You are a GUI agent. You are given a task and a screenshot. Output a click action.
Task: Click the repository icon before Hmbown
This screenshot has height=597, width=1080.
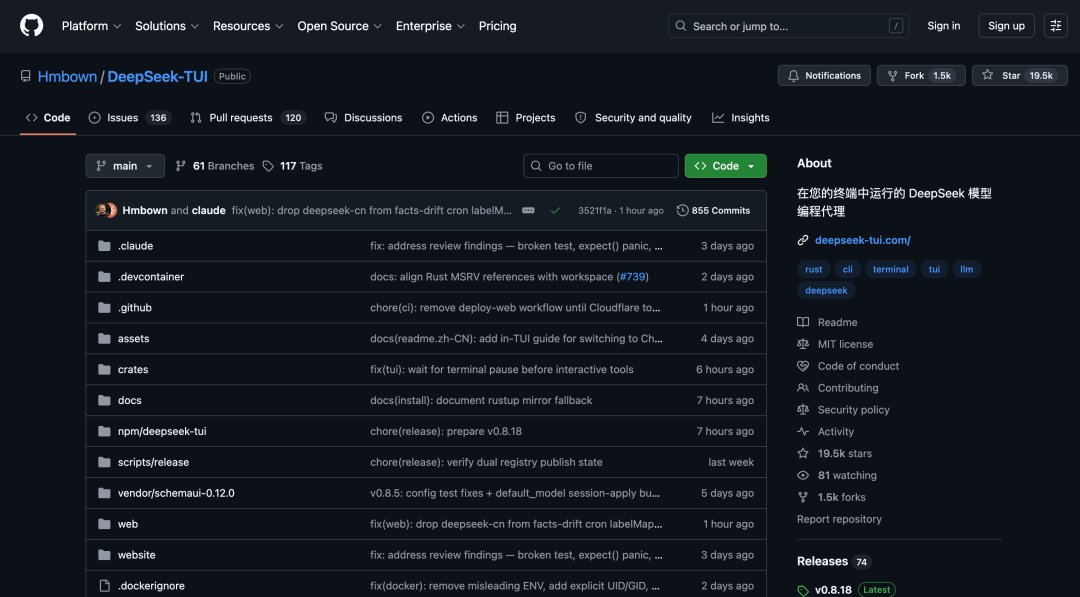click(x=25, y=76)
